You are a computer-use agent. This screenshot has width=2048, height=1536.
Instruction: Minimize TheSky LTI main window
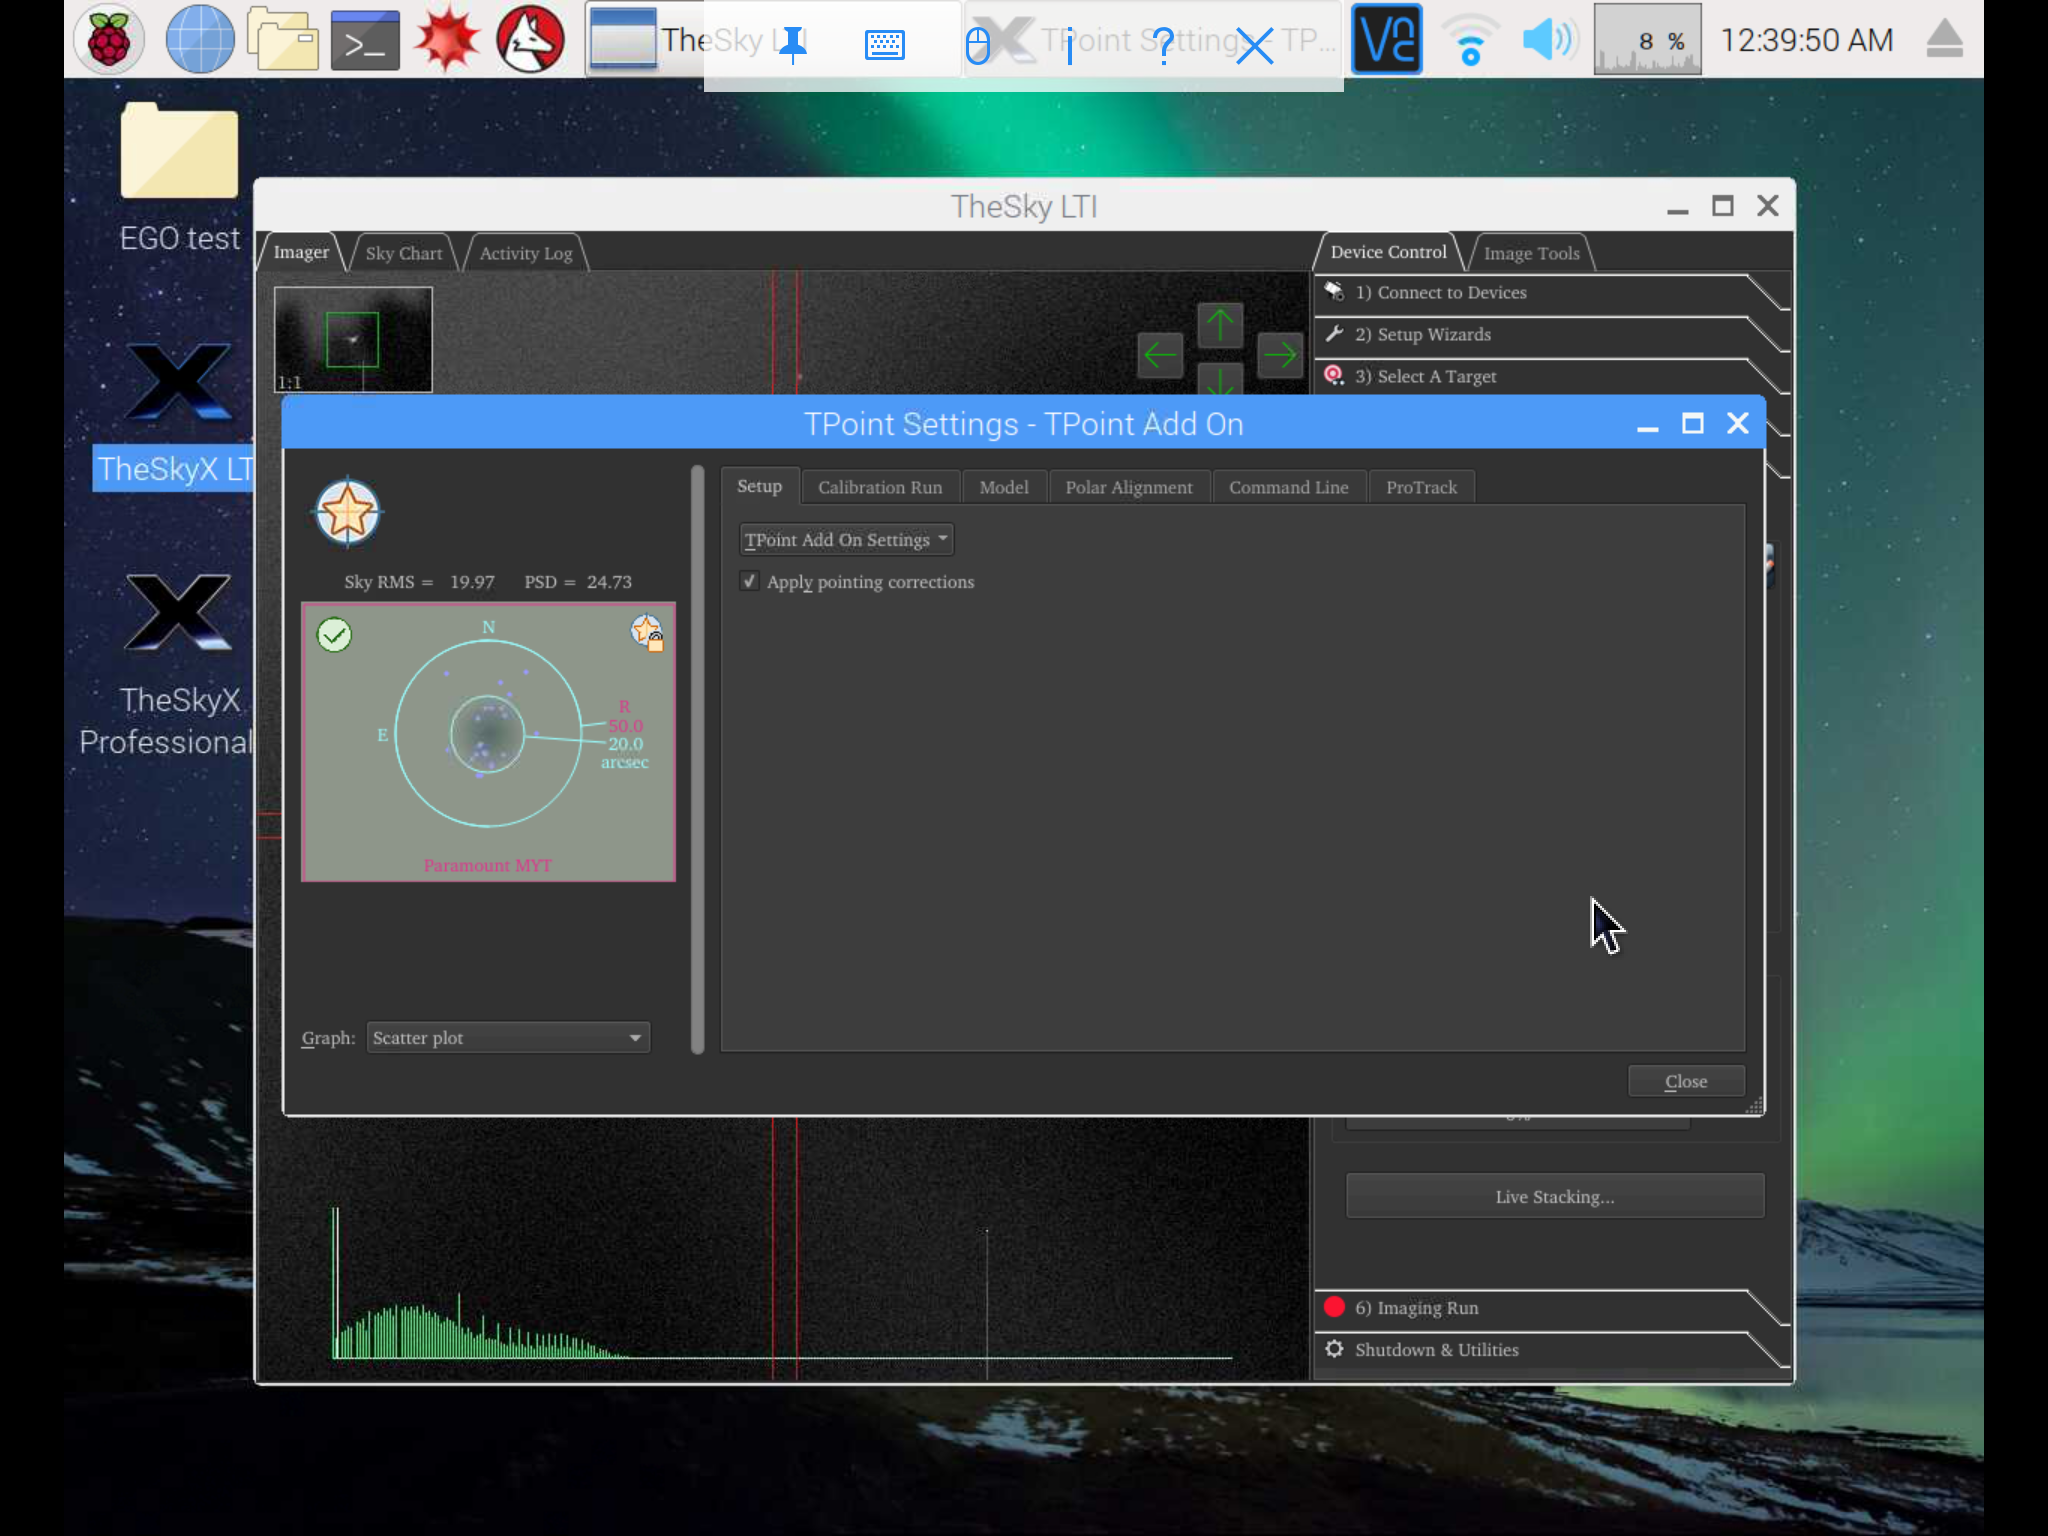pyautogui.click(x=1677, y=207)
